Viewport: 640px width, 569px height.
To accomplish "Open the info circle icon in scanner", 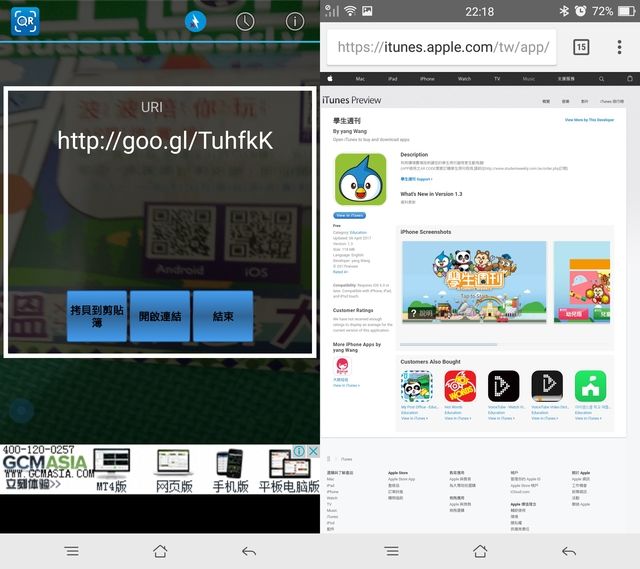I will tap(295, 21).
